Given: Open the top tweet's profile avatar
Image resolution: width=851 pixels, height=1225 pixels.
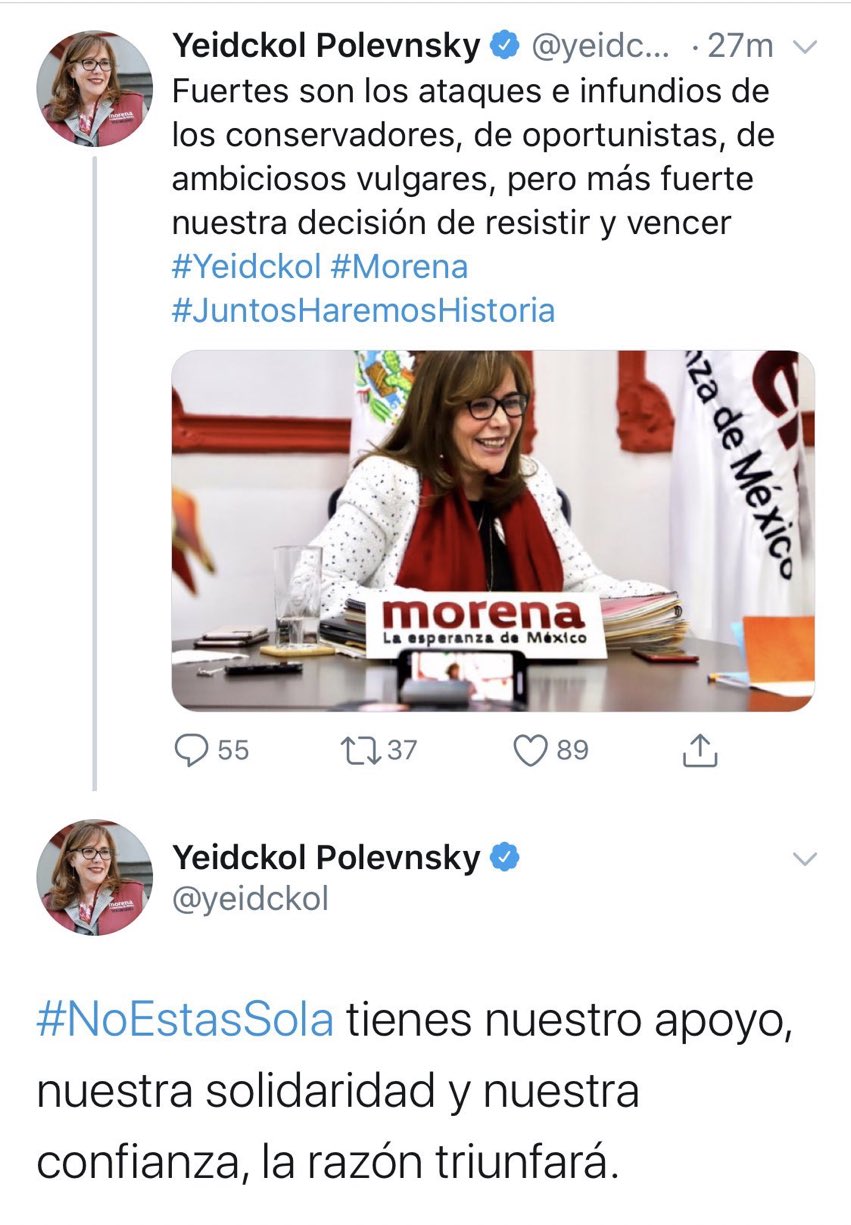Looking at the screenshot, I should (95, 88).
